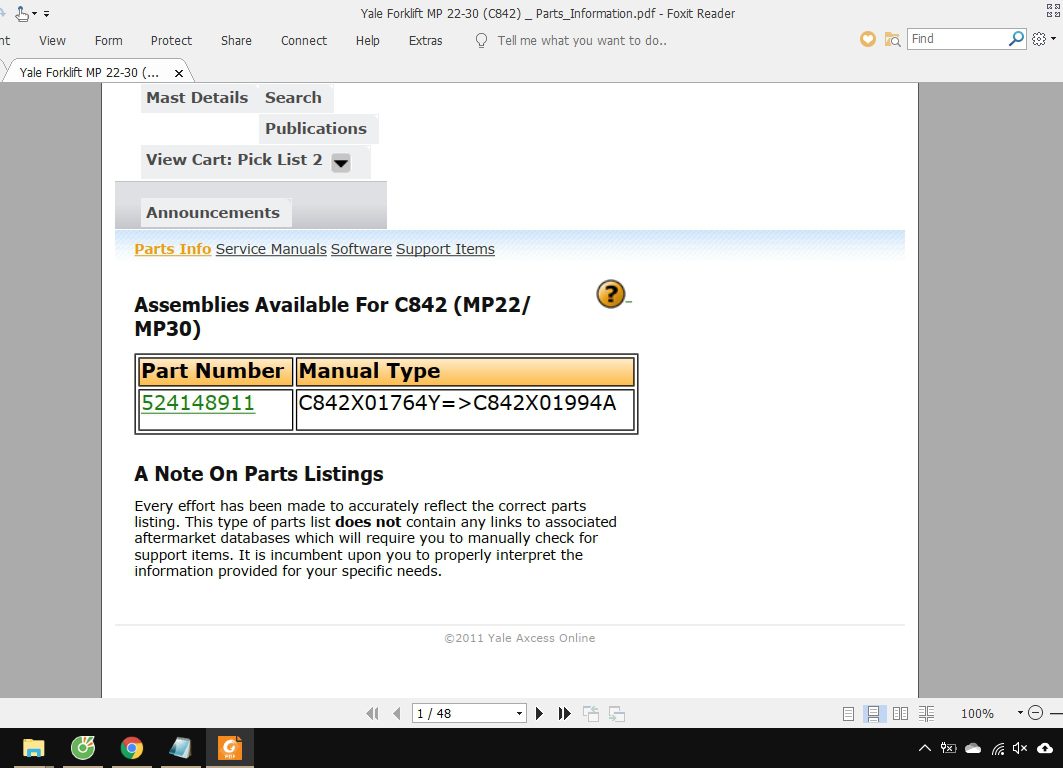Screen dimensions: 1063x768
Task: Follow the Service Manuals link
Action: click(271, 249)
